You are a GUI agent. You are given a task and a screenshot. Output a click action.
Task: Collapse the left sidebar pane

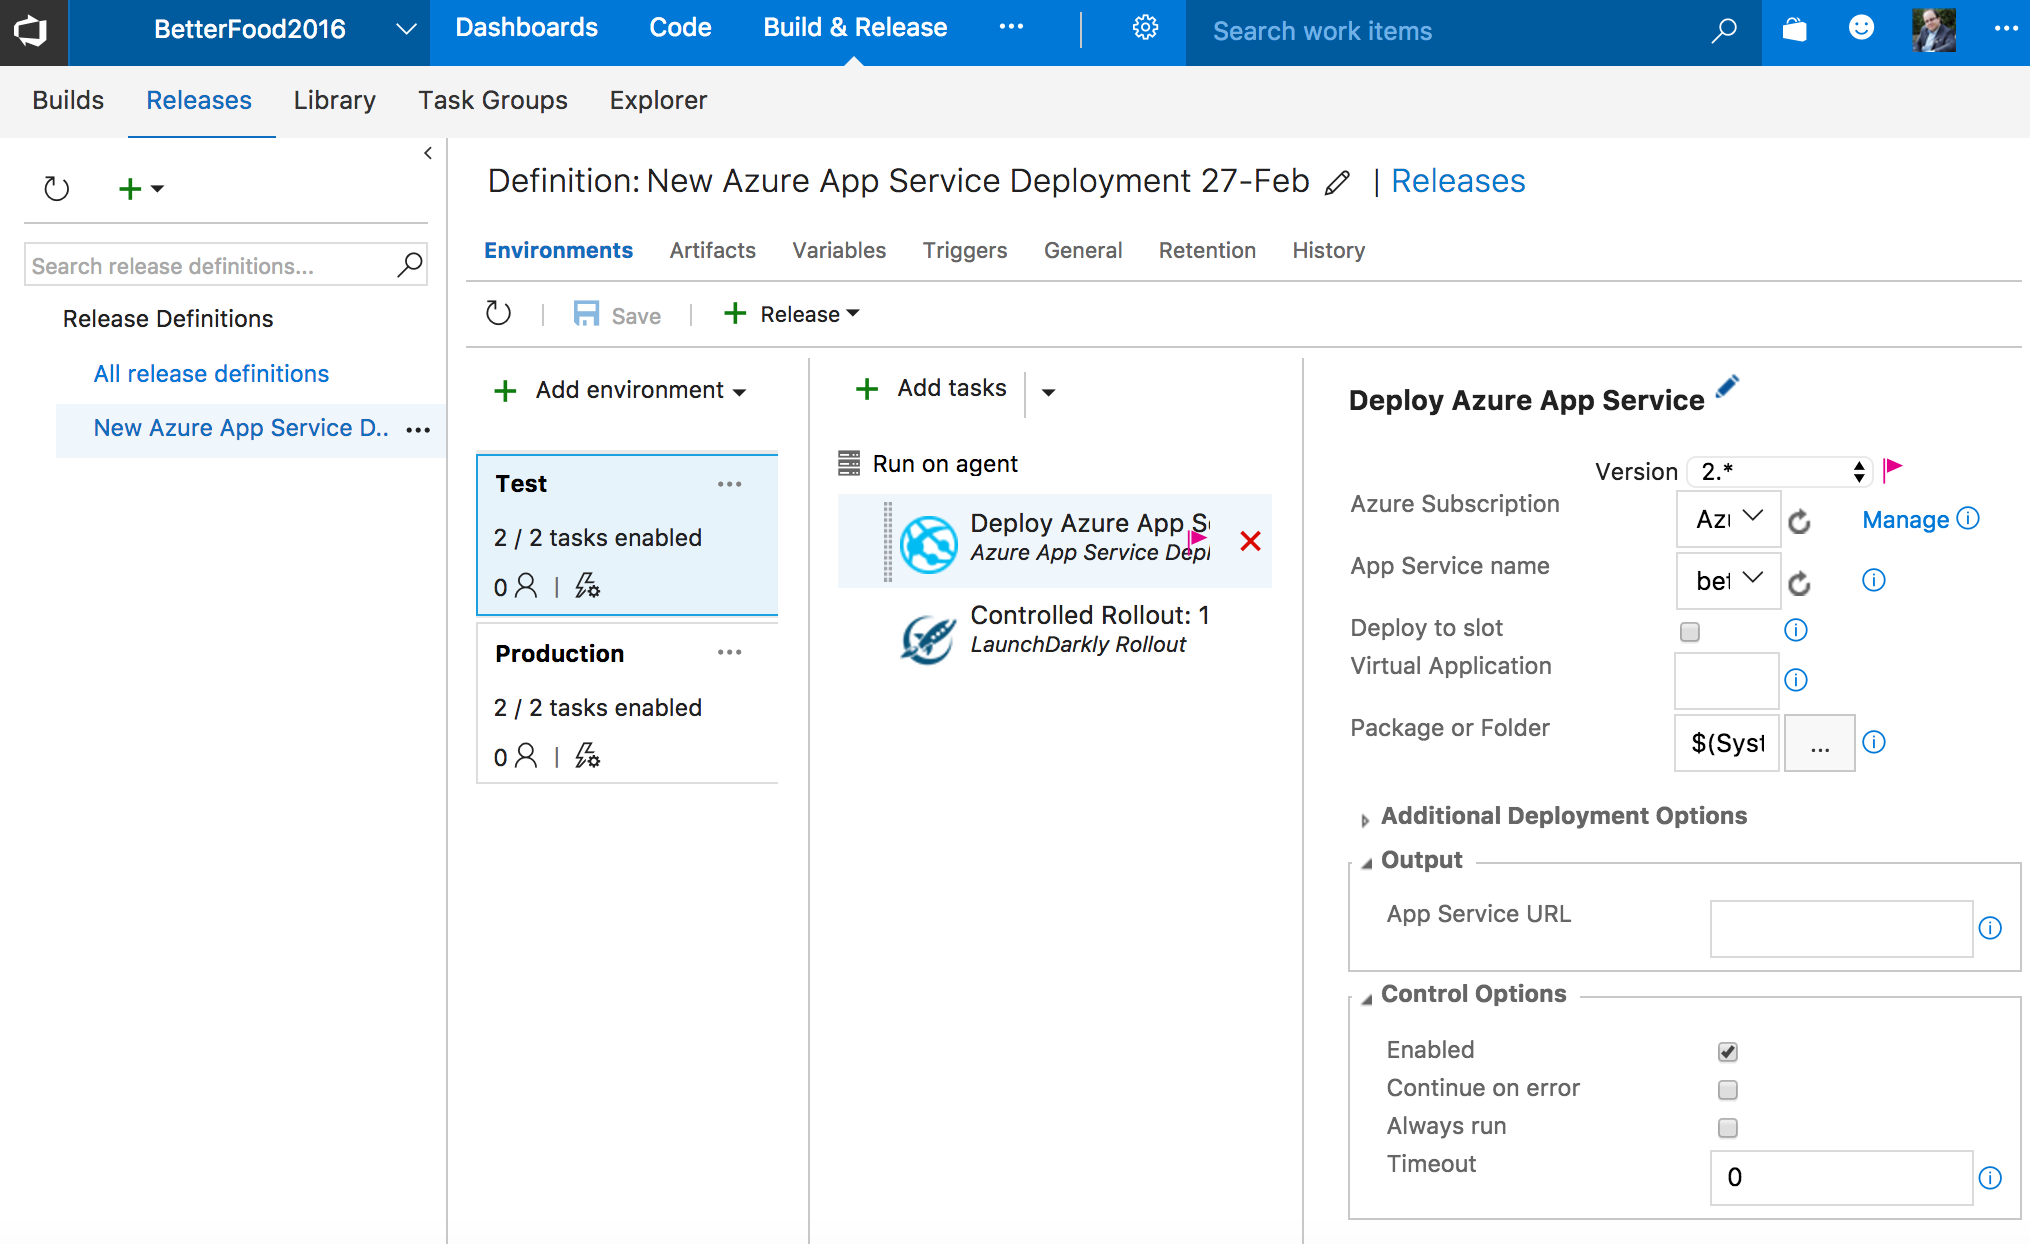point(428,153)
